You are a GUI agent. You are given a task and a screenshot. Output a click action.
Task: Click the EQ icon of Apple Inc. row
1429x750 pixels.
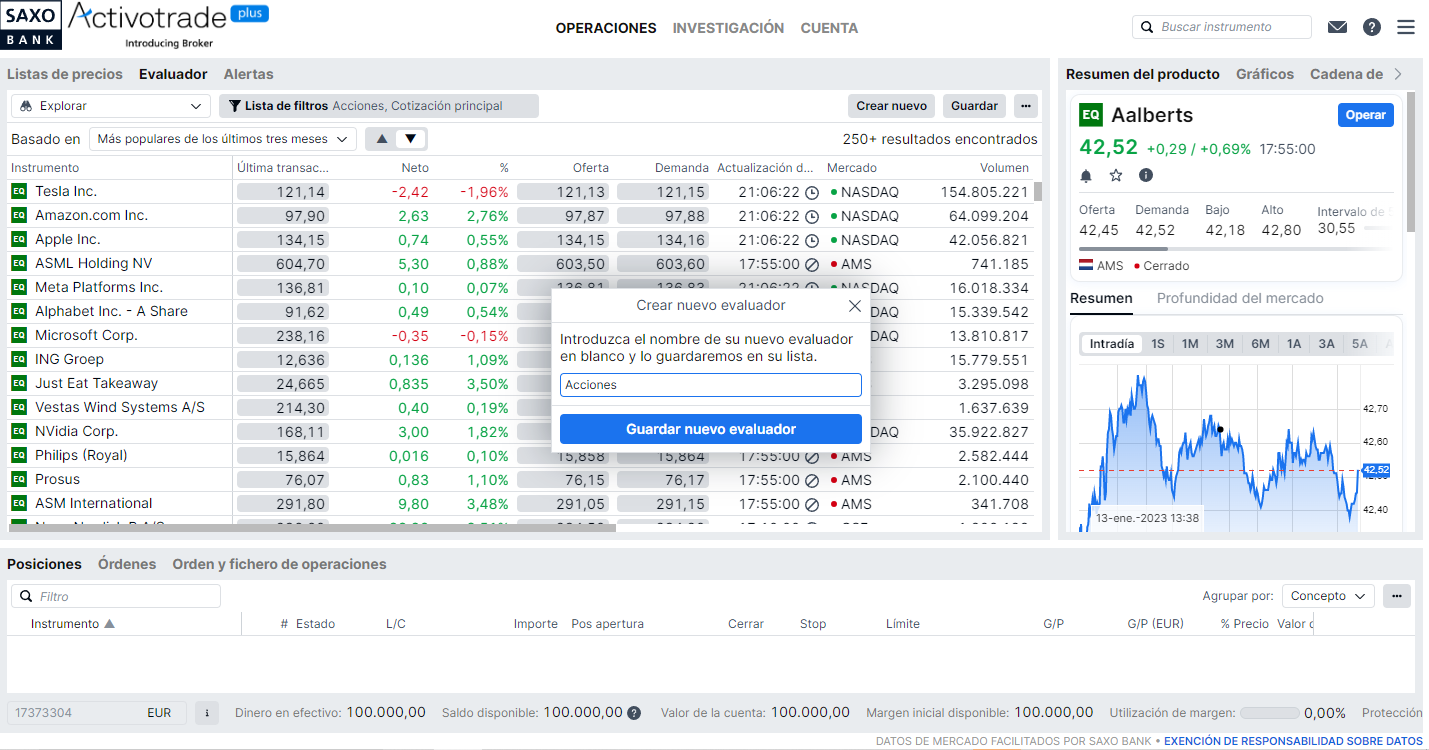(19, 239)
